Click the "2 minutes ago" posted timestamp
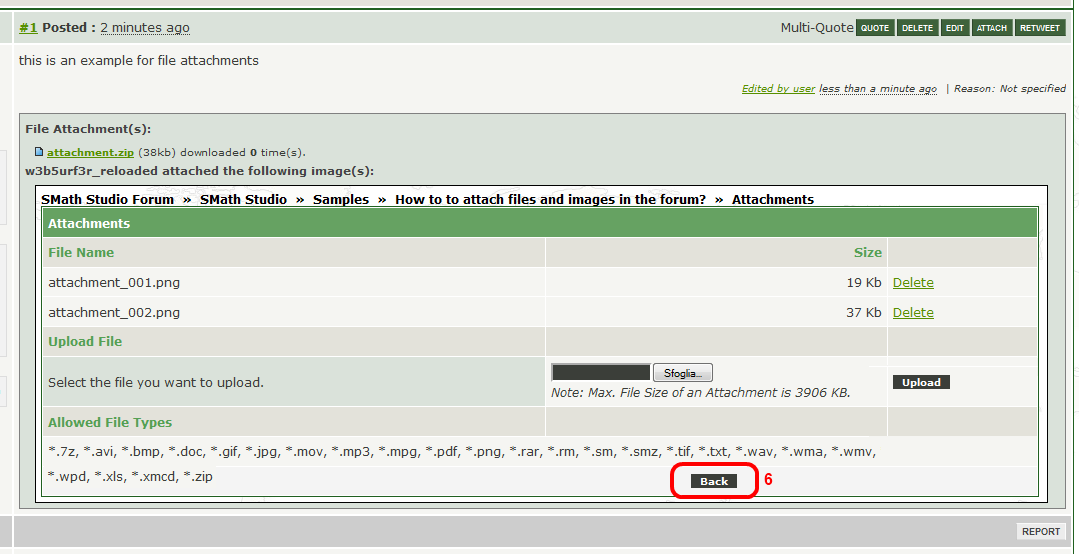 (144, 28)
